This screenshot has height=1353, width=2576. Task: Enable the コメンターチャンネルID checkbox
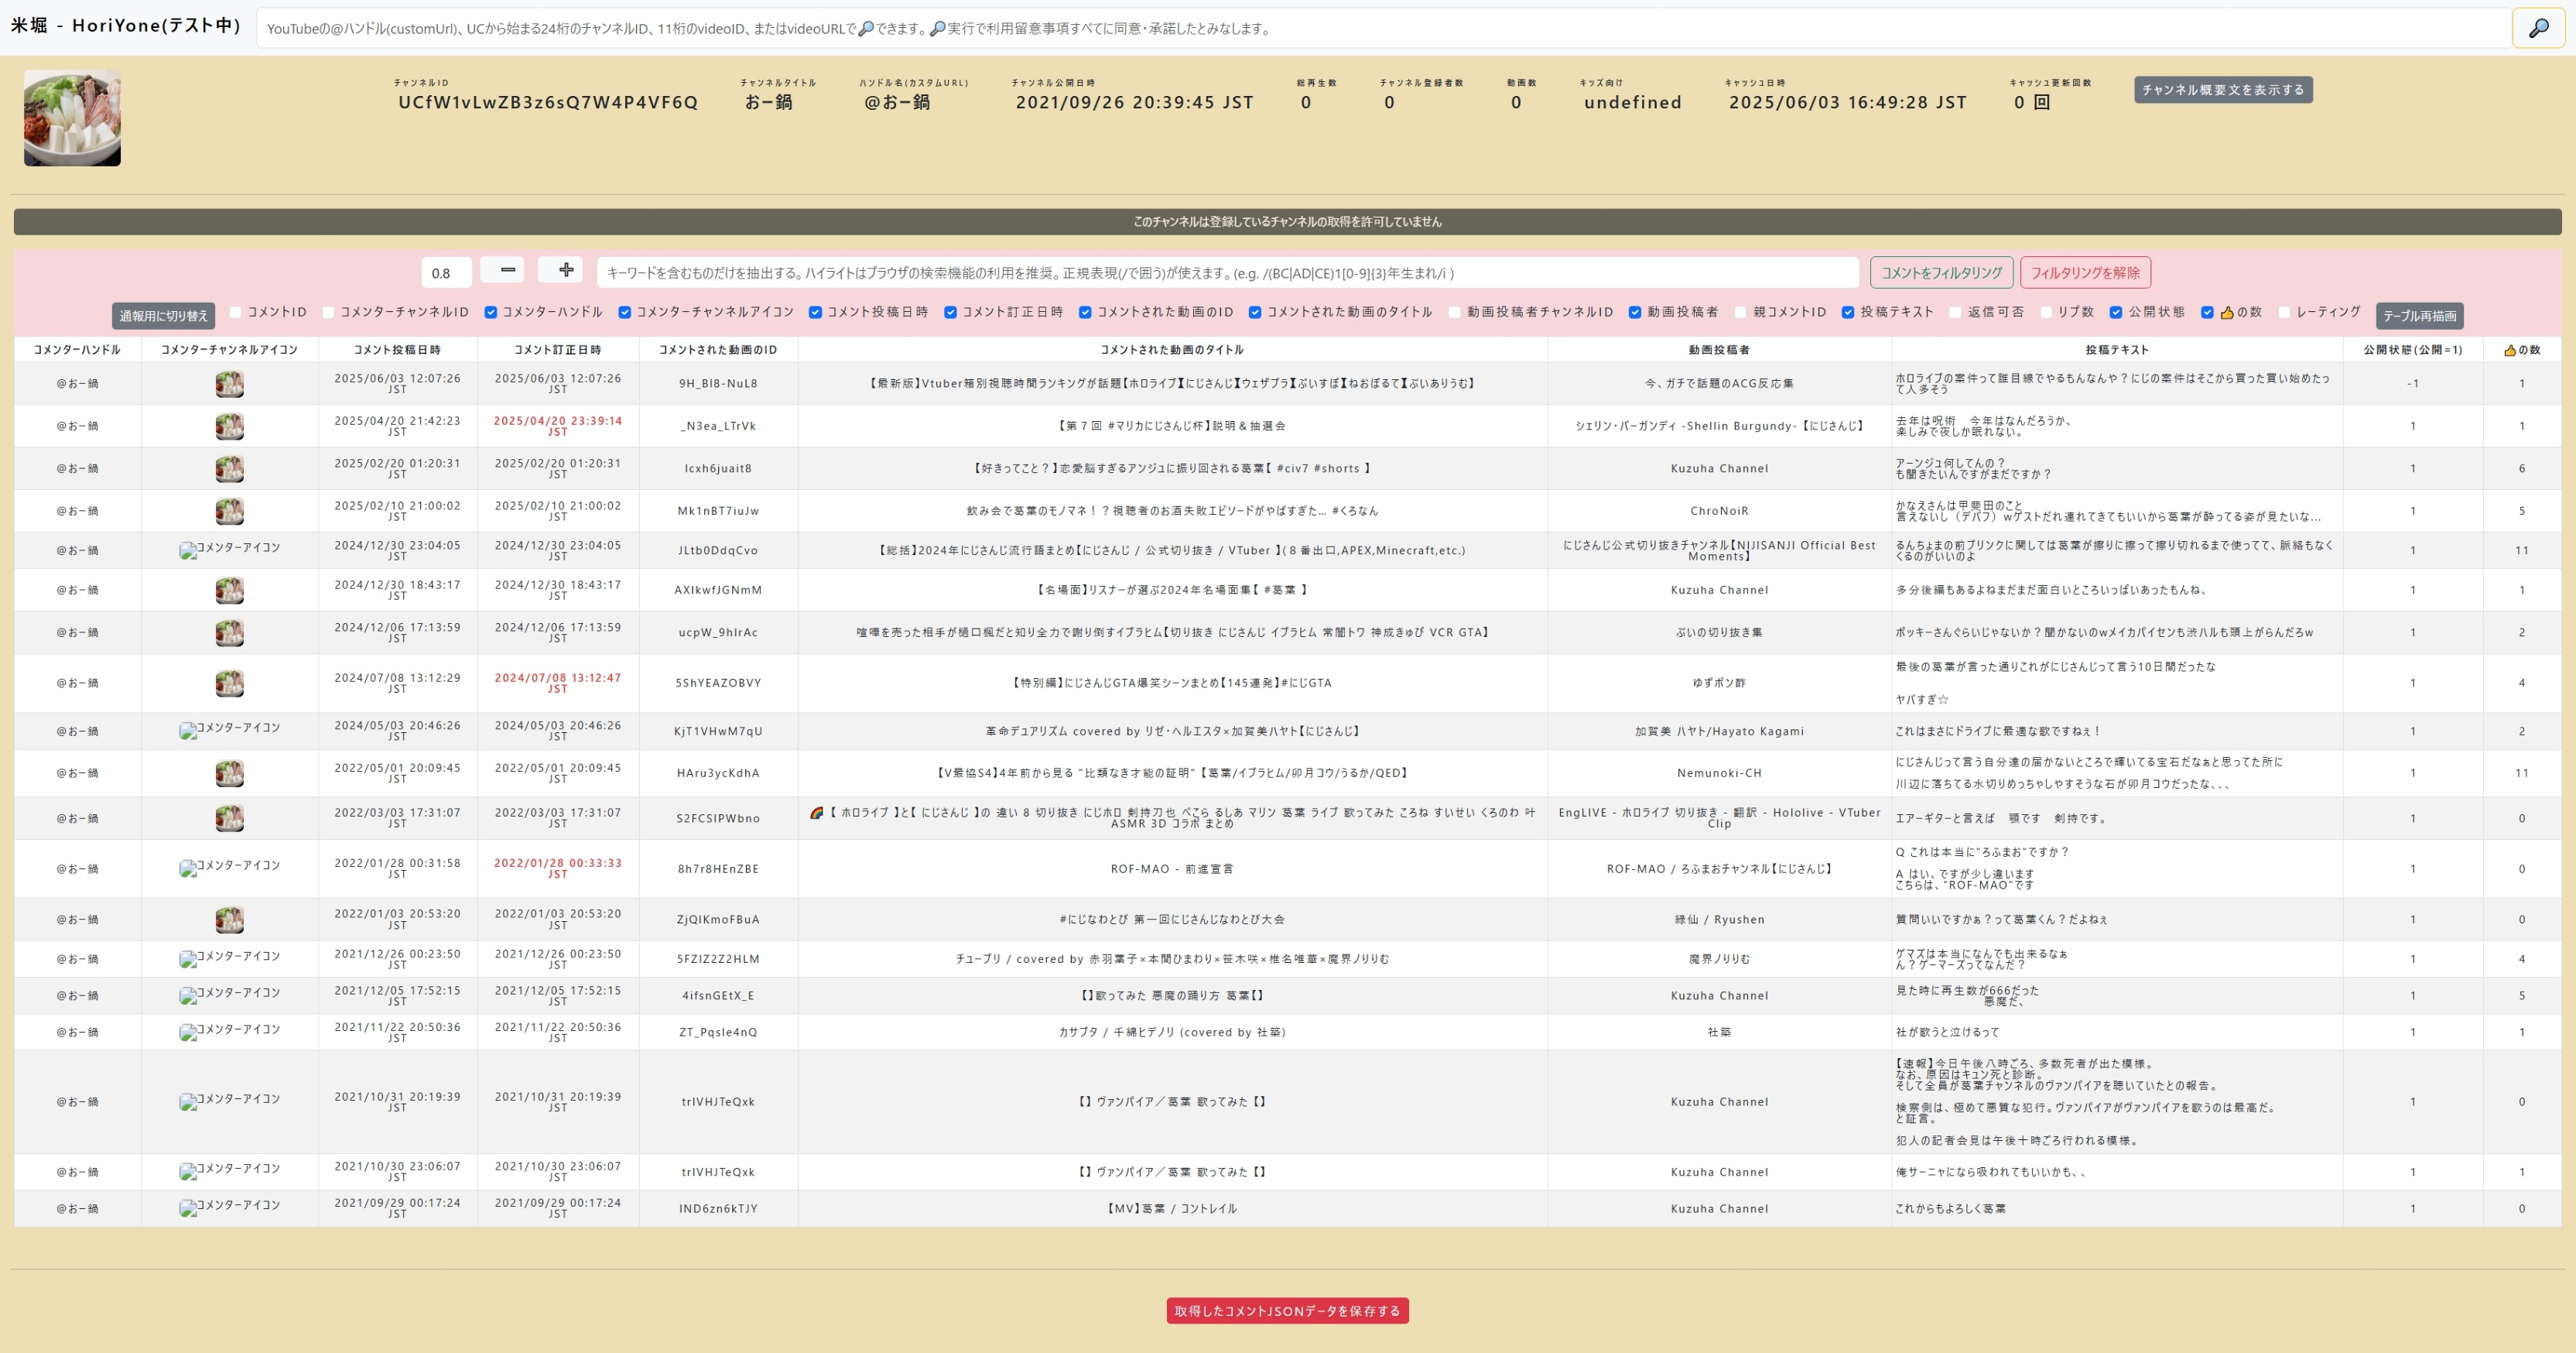pyautogui.click(x=328, y=312)
